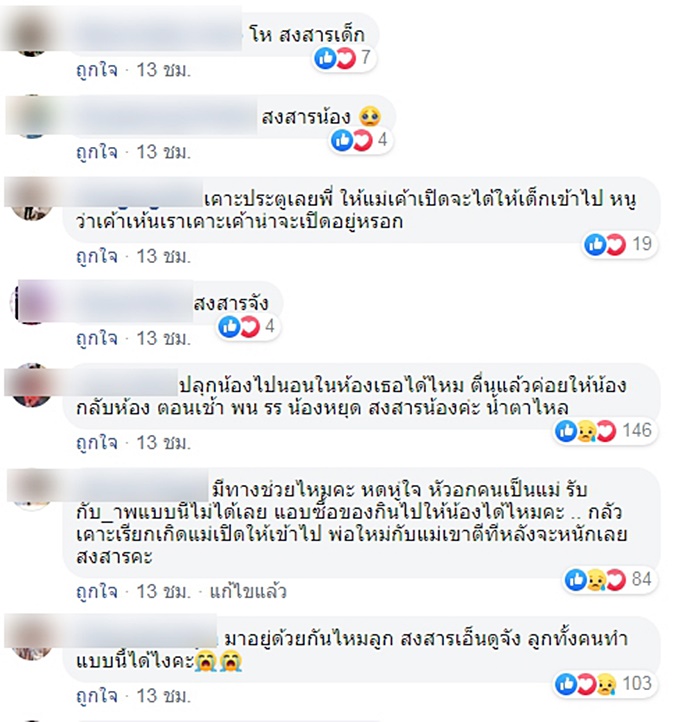View the 146 reactions icon cluster
This screenshot has height=722, width=700.
point(605,431)
